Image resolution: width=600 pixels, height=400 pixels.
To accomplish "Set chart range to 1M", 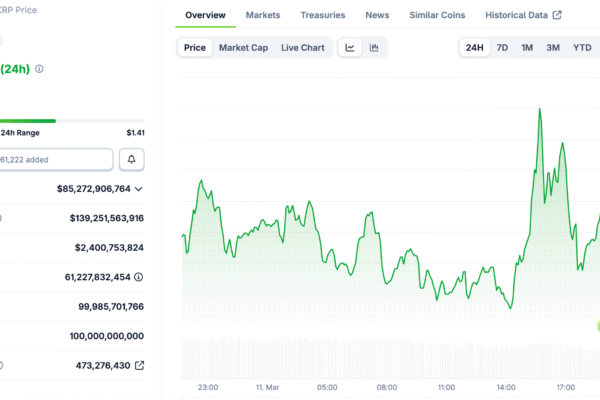I will point(527,48).
